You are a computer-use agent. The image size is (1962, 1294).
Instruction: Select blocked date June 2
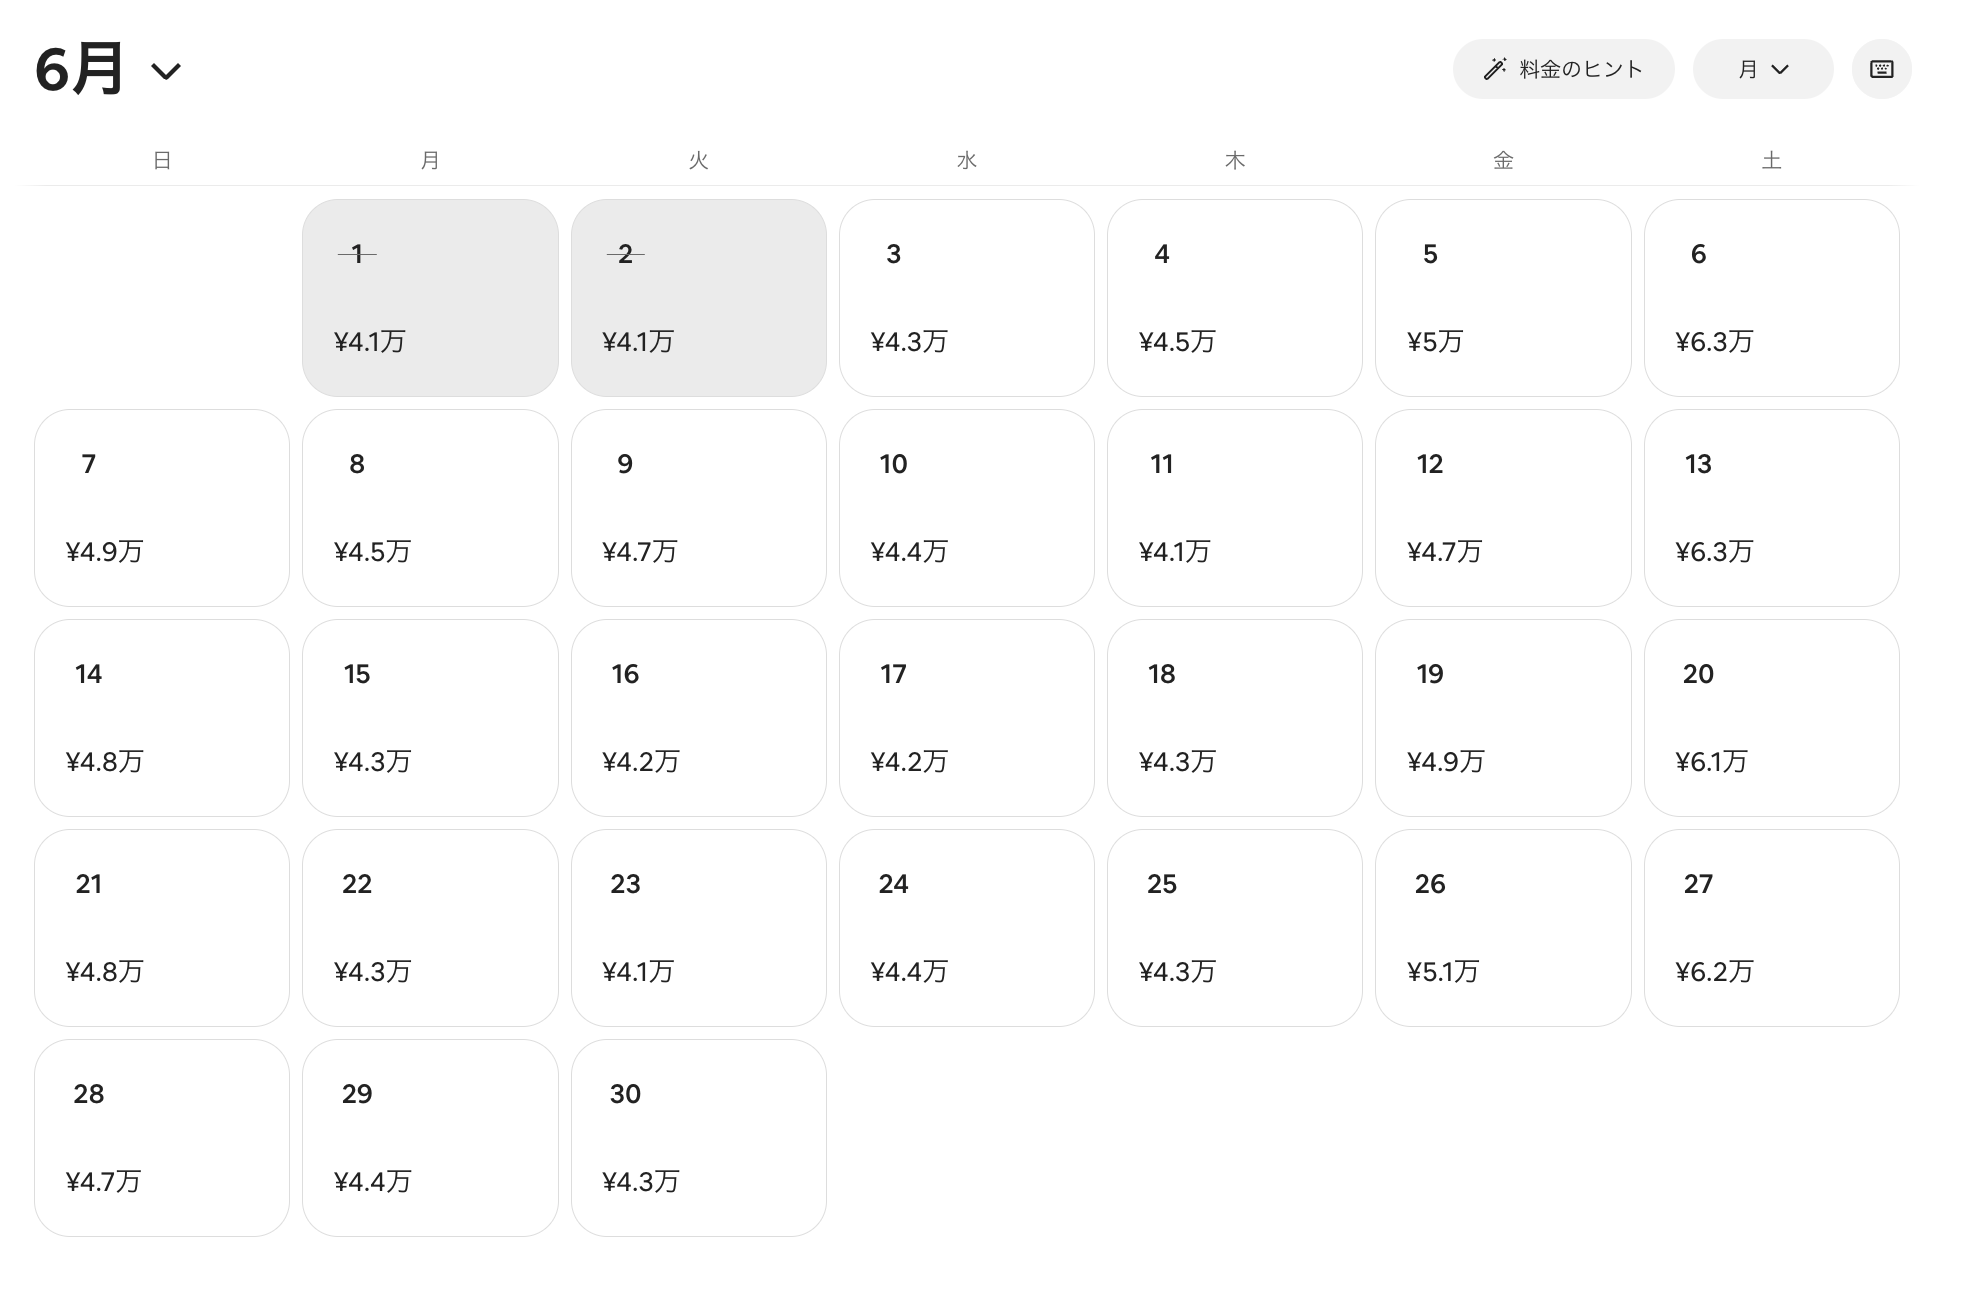[x=698, y=298]
